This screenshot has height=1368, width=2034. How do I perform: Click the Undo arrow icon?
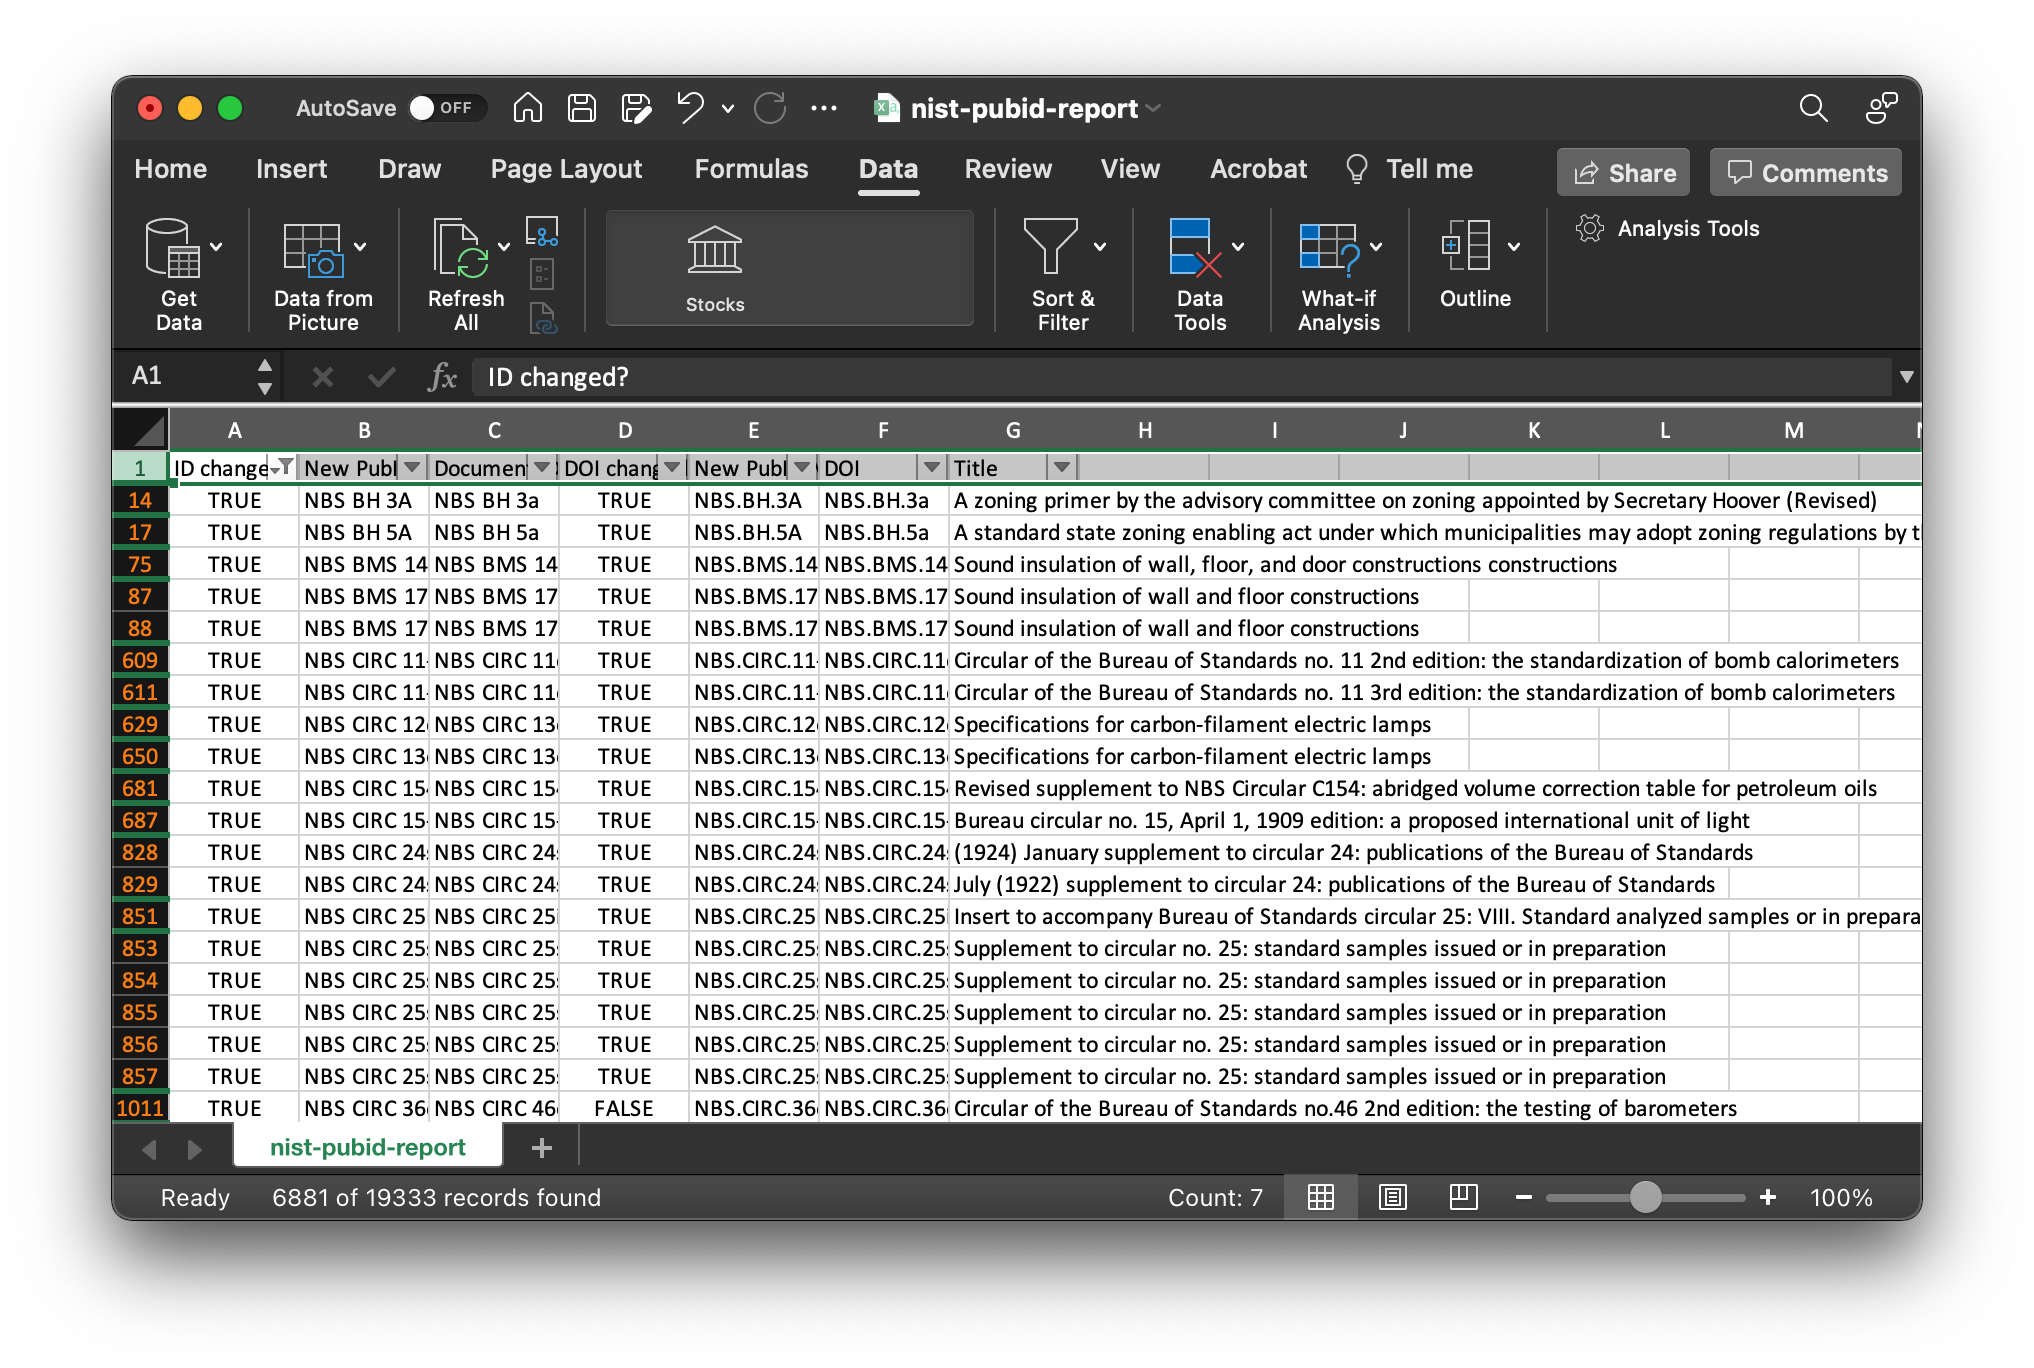(x=690, y=107)
